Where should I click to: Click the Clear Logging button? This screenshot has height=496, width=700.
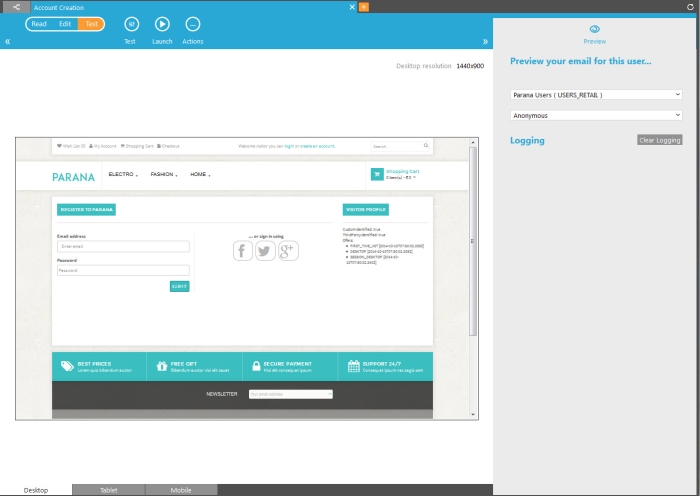click(659, 140)
